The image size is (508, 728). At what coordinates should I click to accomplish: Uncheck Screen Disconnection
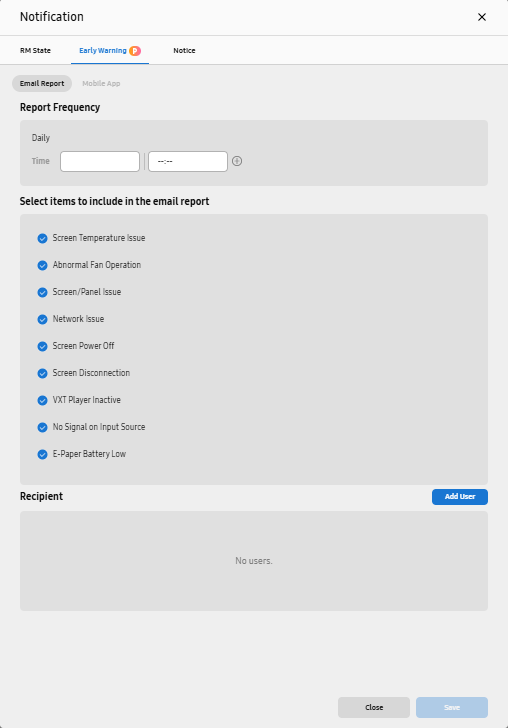coord(42,373)
